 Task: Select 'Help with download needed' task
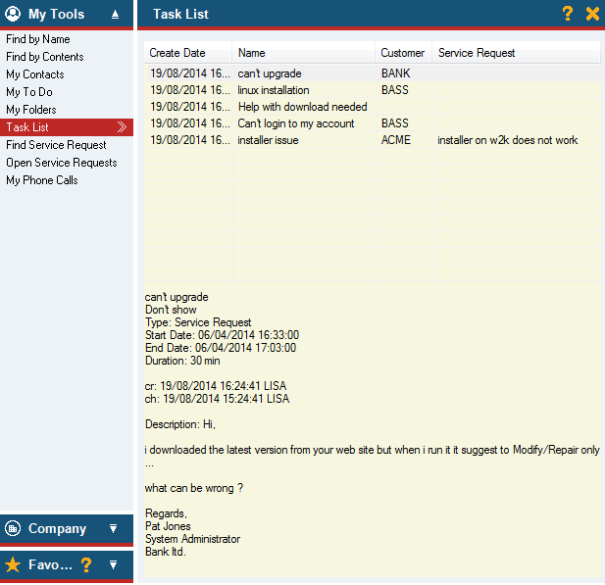tap(372, 107)
